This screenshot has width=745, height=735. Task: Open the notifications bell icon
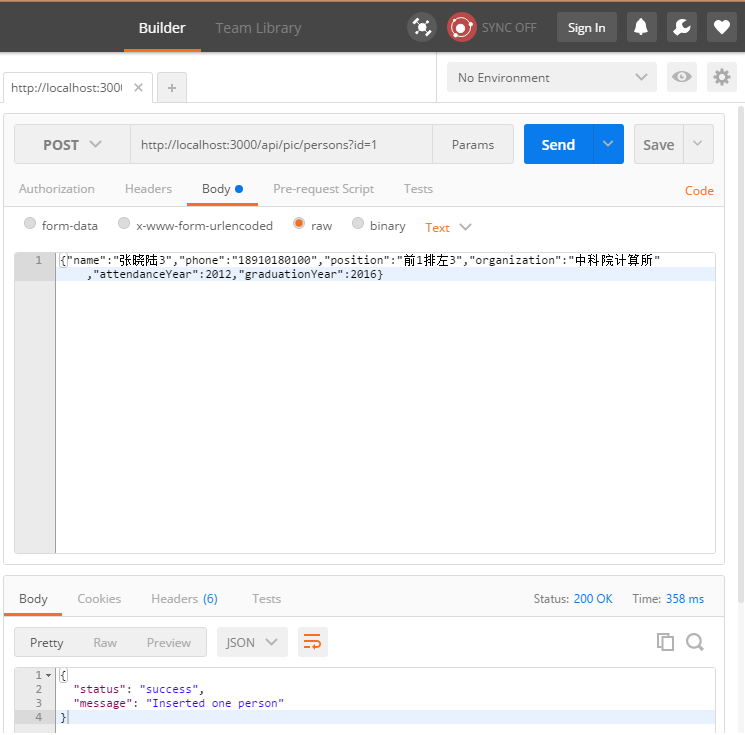click(642, 27)
